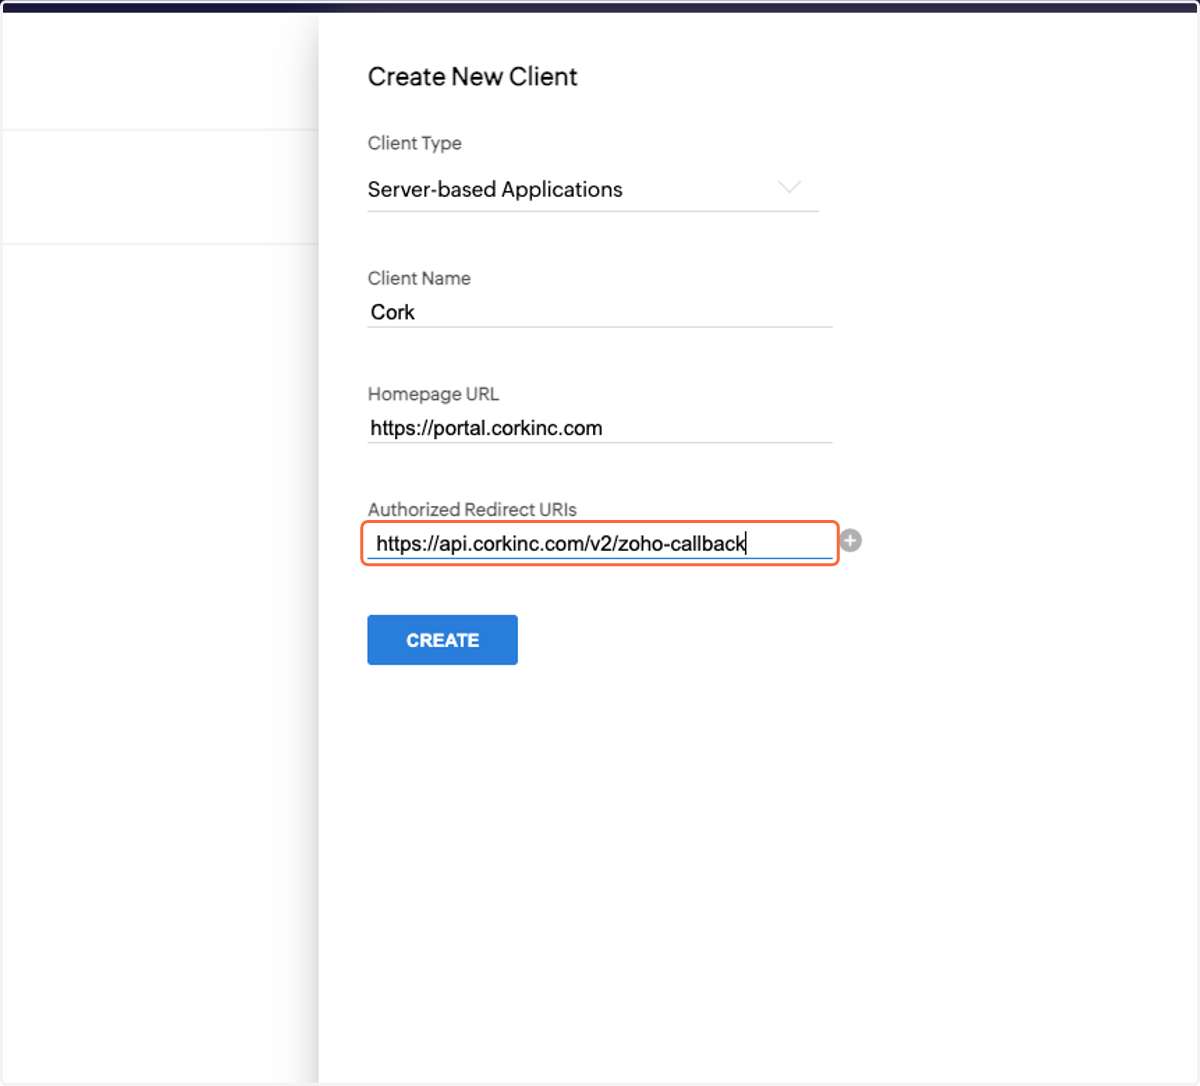The height and width of the screenshot is (1086, 1200).
Task: Add another redirect URI with plus icon
Action: [850, 541]
